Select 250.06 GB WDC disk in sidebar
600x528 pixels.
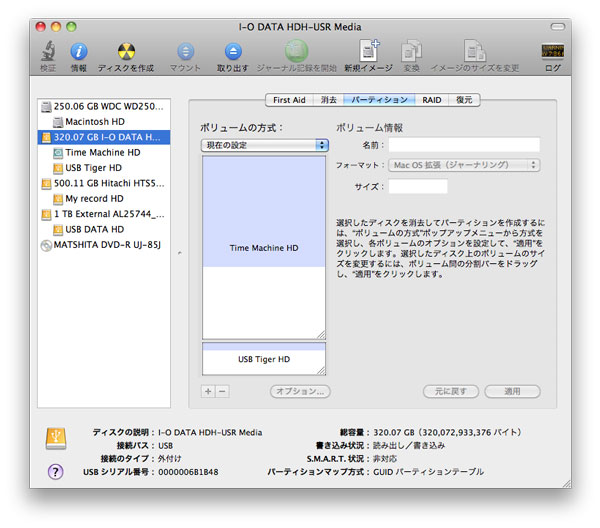click(104, 106)
